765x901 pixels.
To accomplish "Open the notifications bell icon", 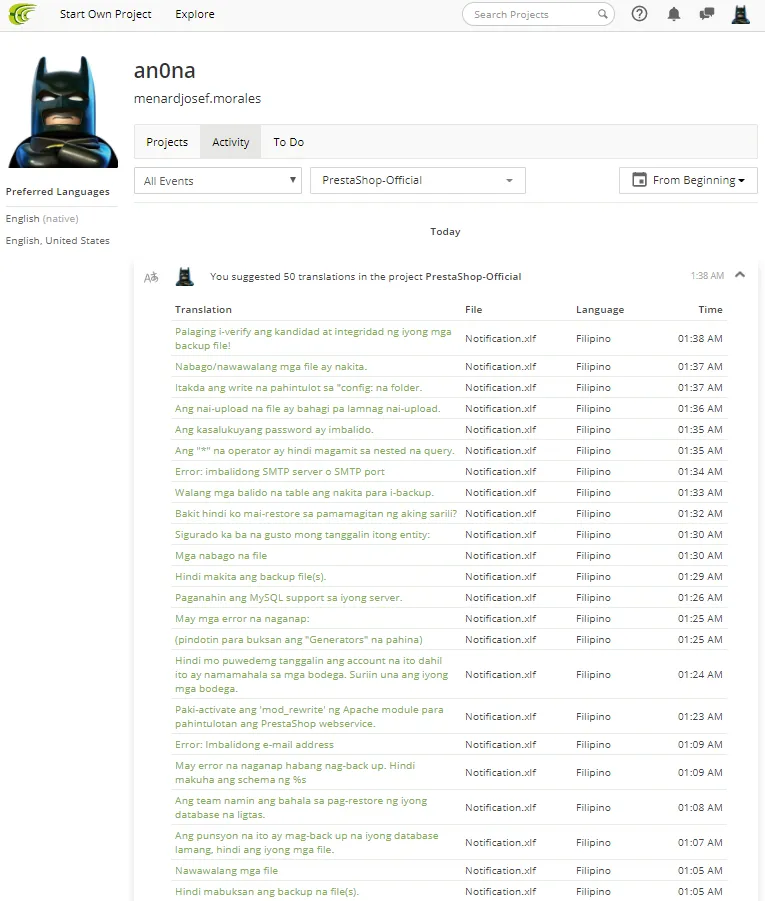I will [x=674, y=14].
